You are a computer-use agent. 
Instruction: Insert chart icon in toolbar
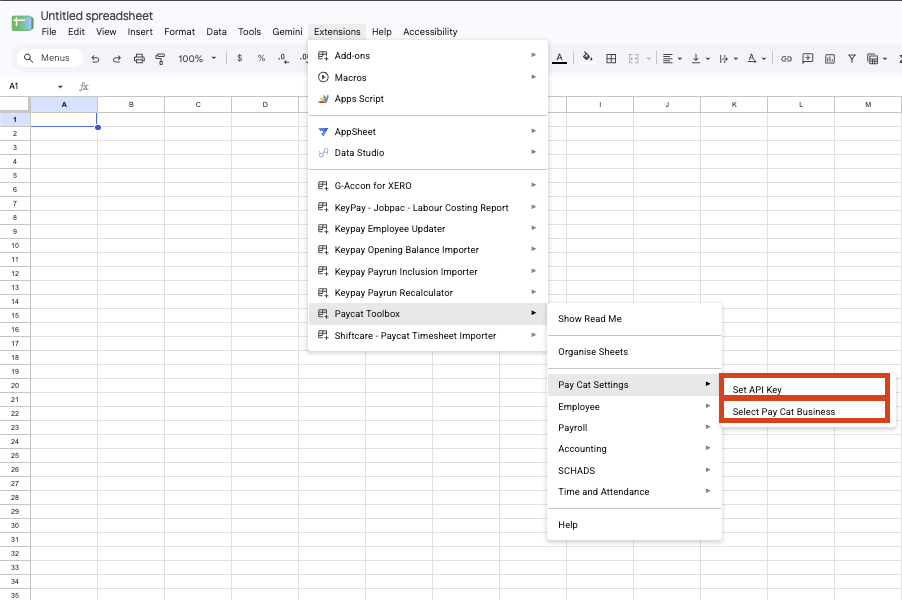pyautogui.click(x=830, y=59)
